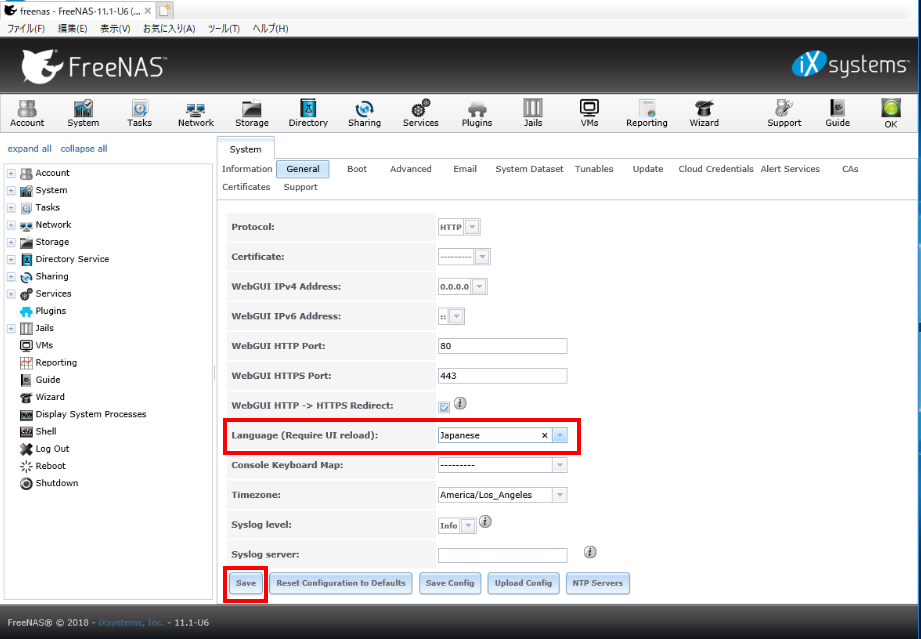Screen dimensions: 921x639
Task: Click the NTP Servers button
Action: click(597, 583)
